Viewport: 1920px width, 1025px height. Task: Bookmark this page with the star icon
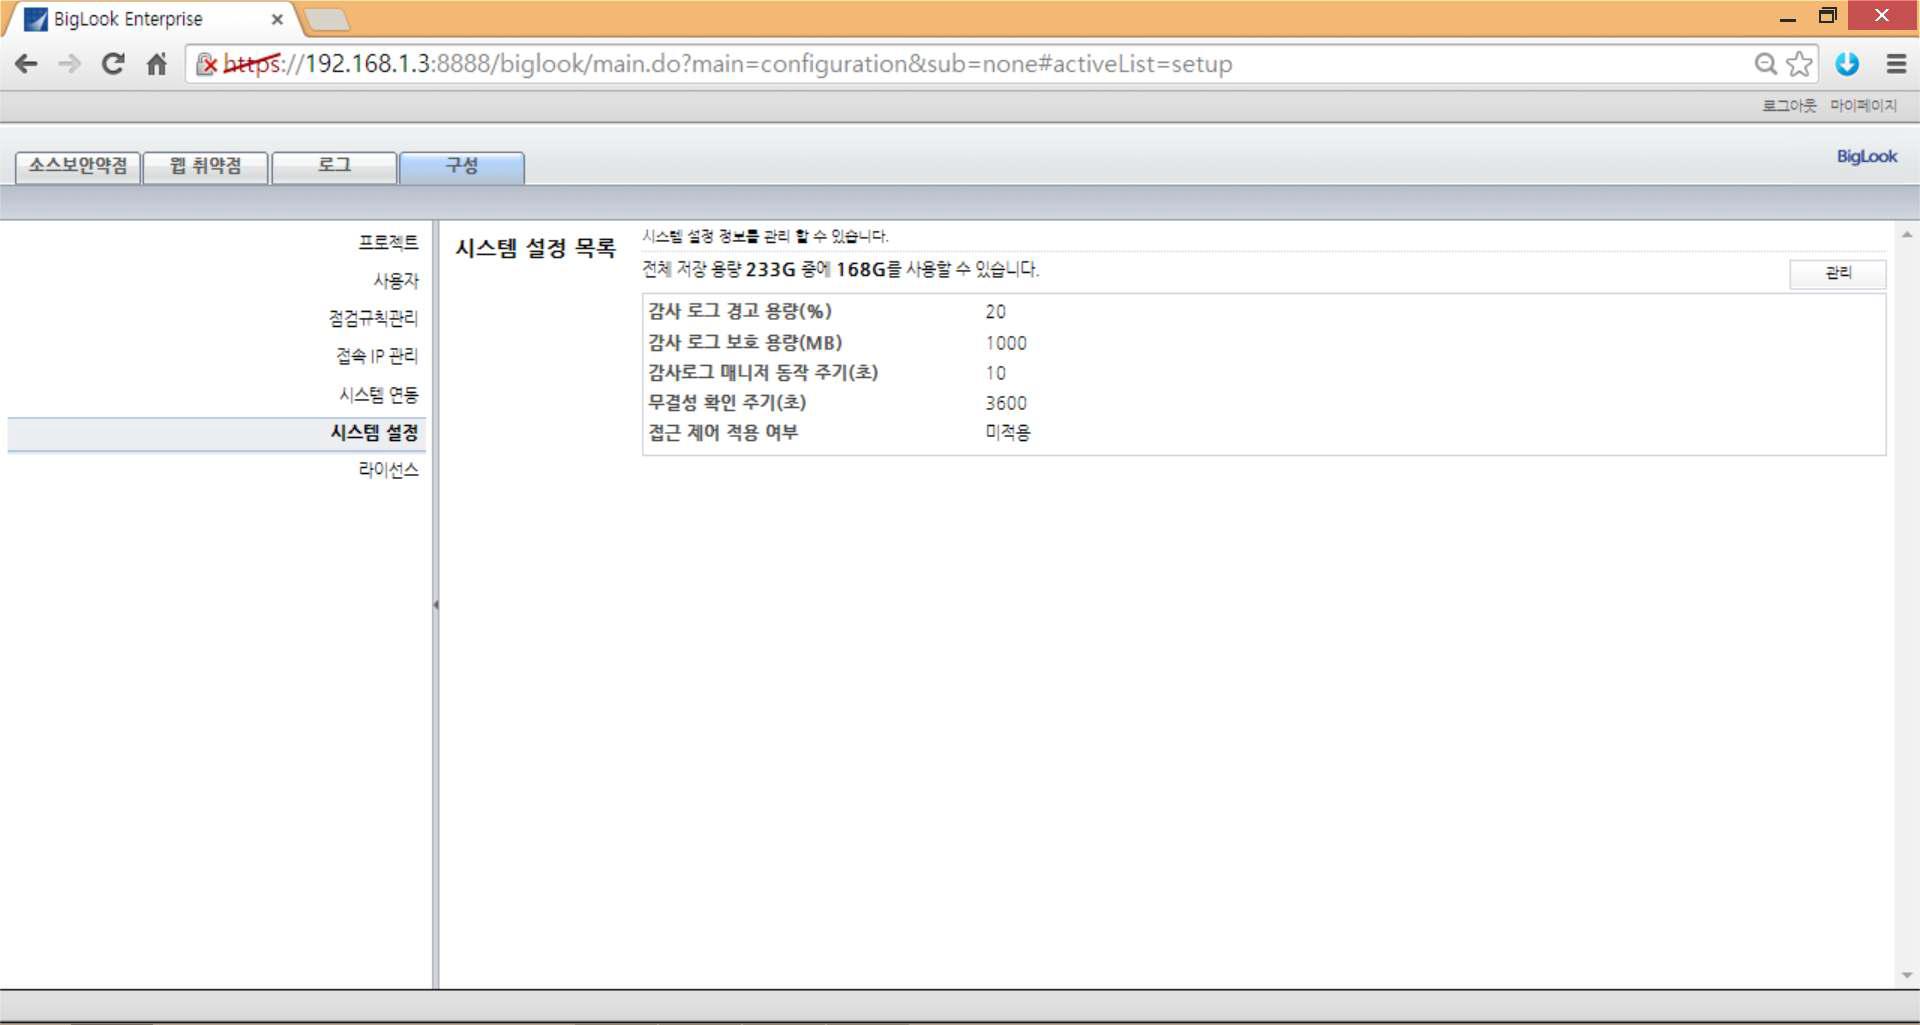(1799, 64)
